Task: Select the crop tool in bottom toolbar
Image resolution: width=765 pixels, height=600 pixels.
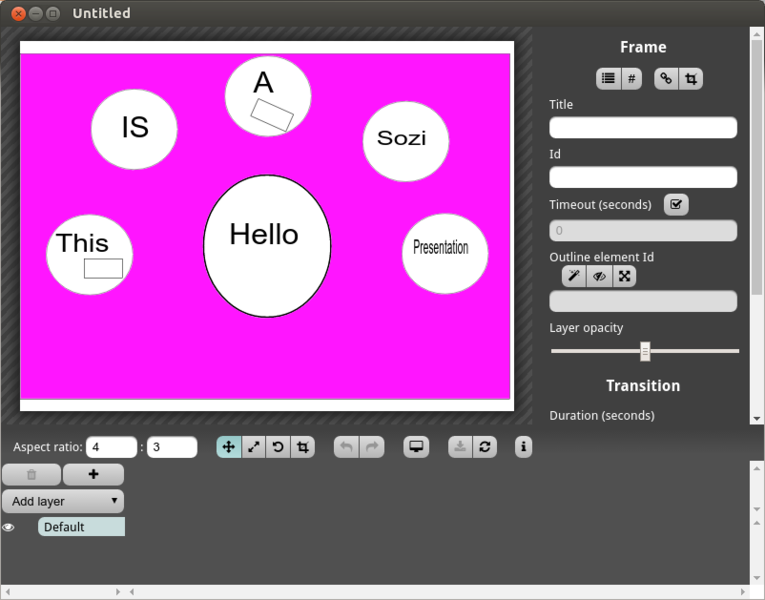Action: 303,447
